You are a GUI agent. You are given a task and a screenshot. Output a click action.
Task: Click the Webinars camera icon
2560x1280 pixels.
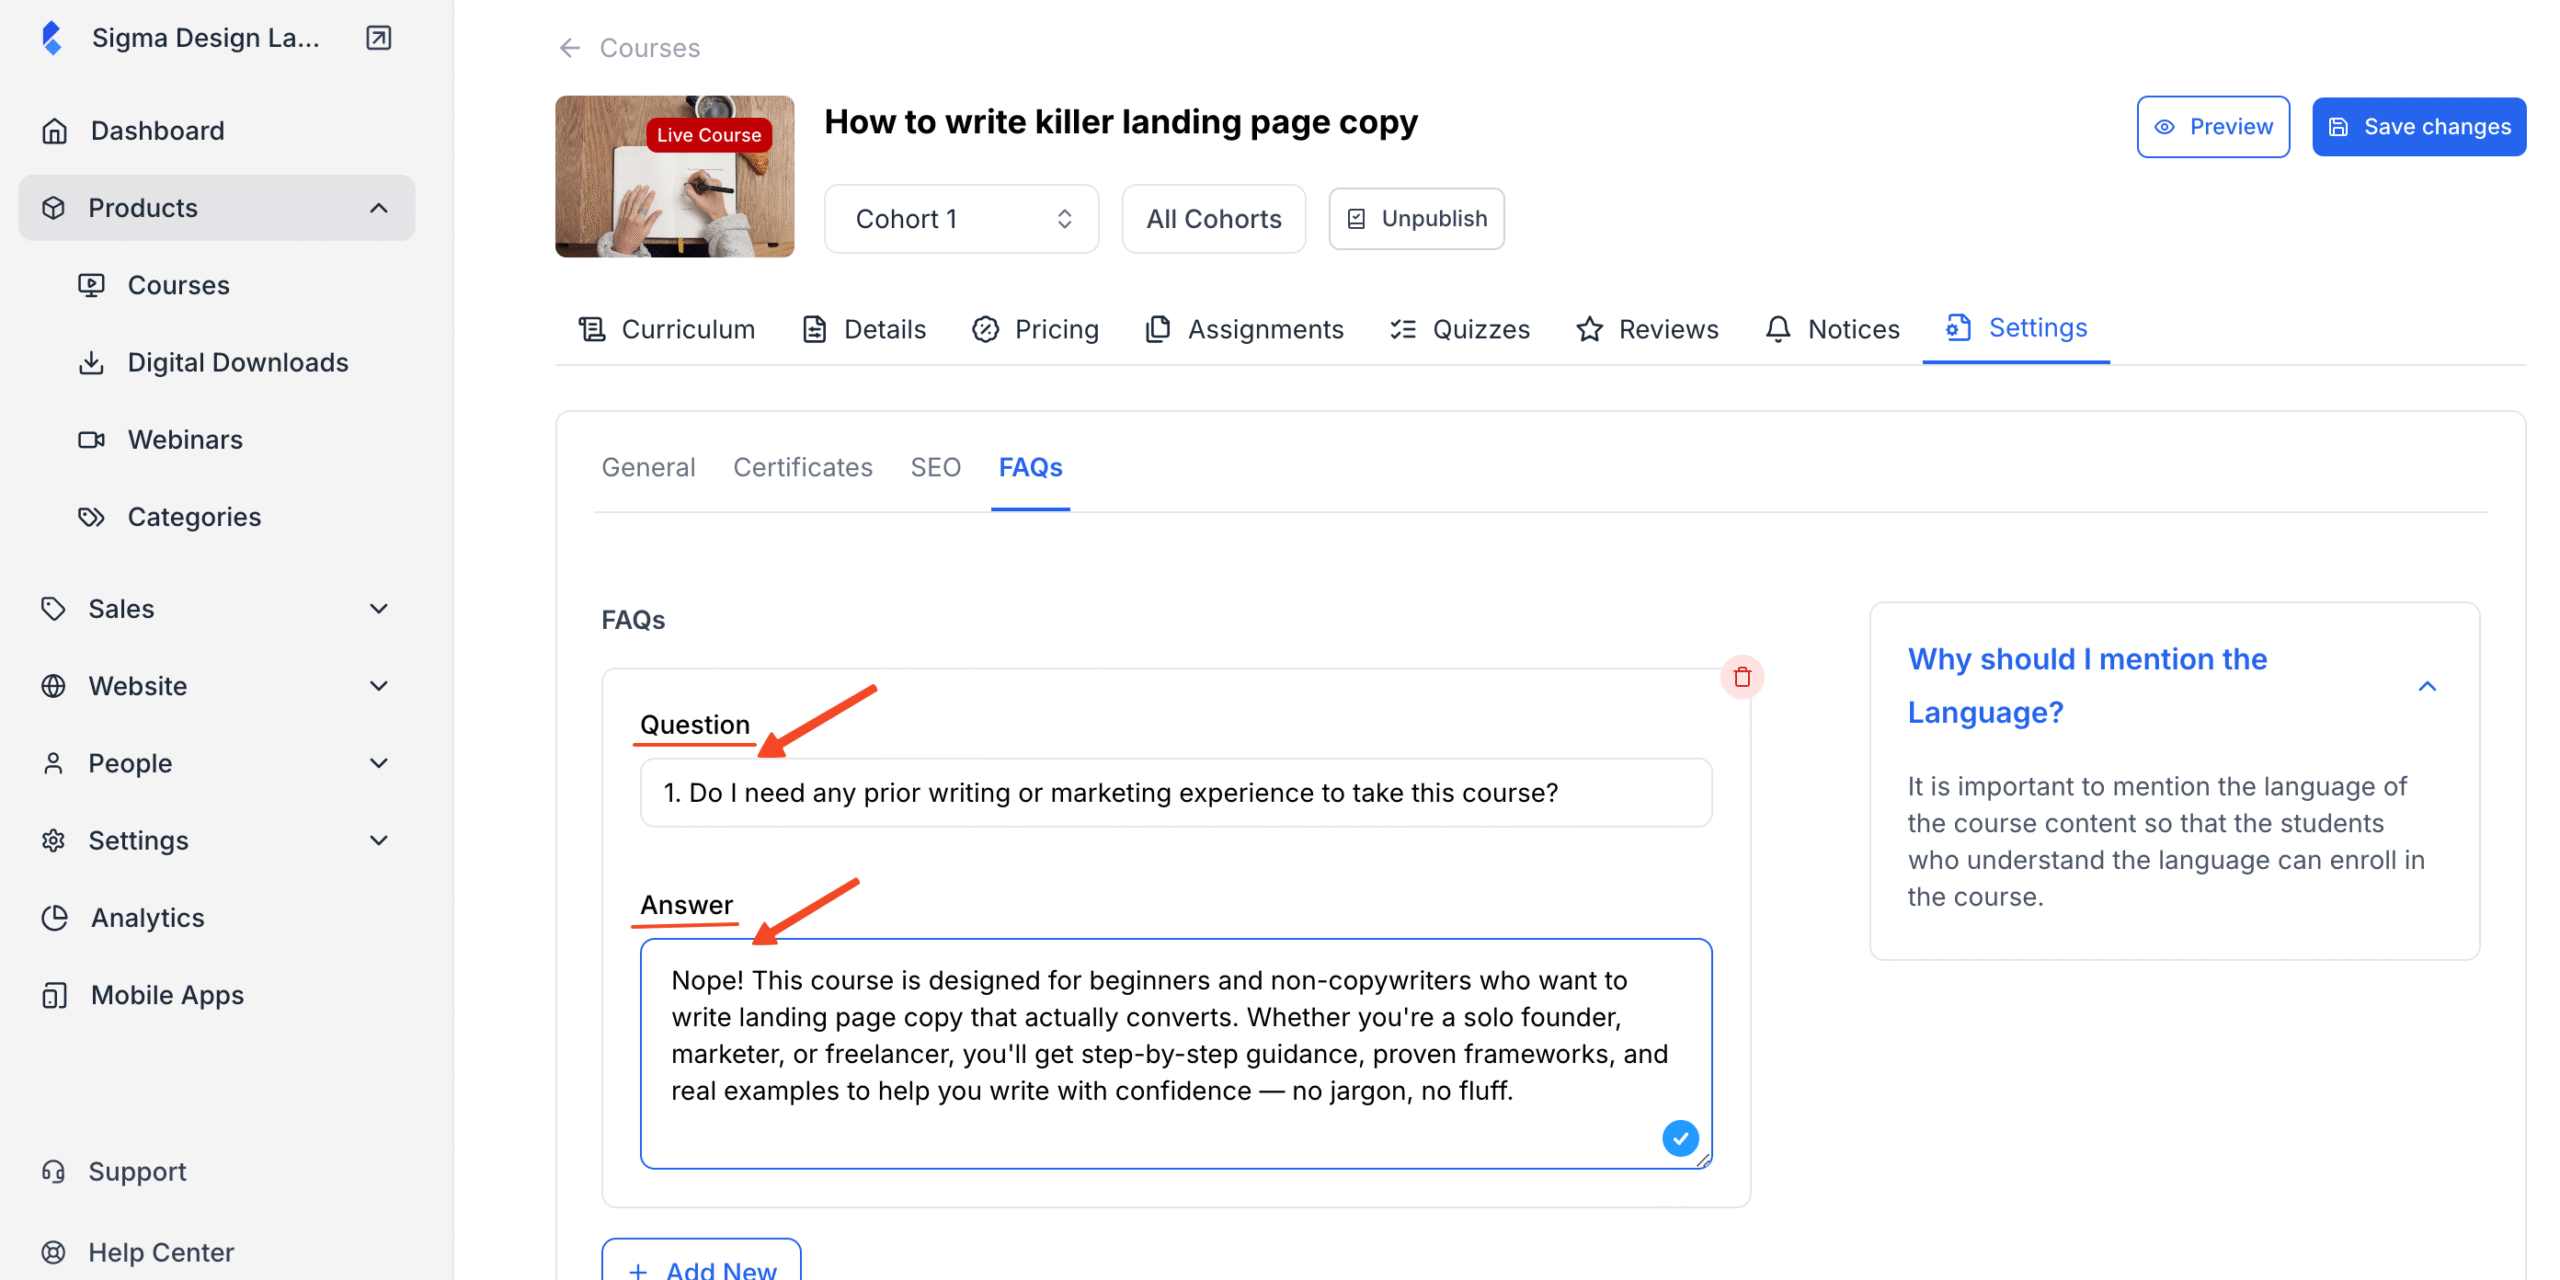pos(91,440)
